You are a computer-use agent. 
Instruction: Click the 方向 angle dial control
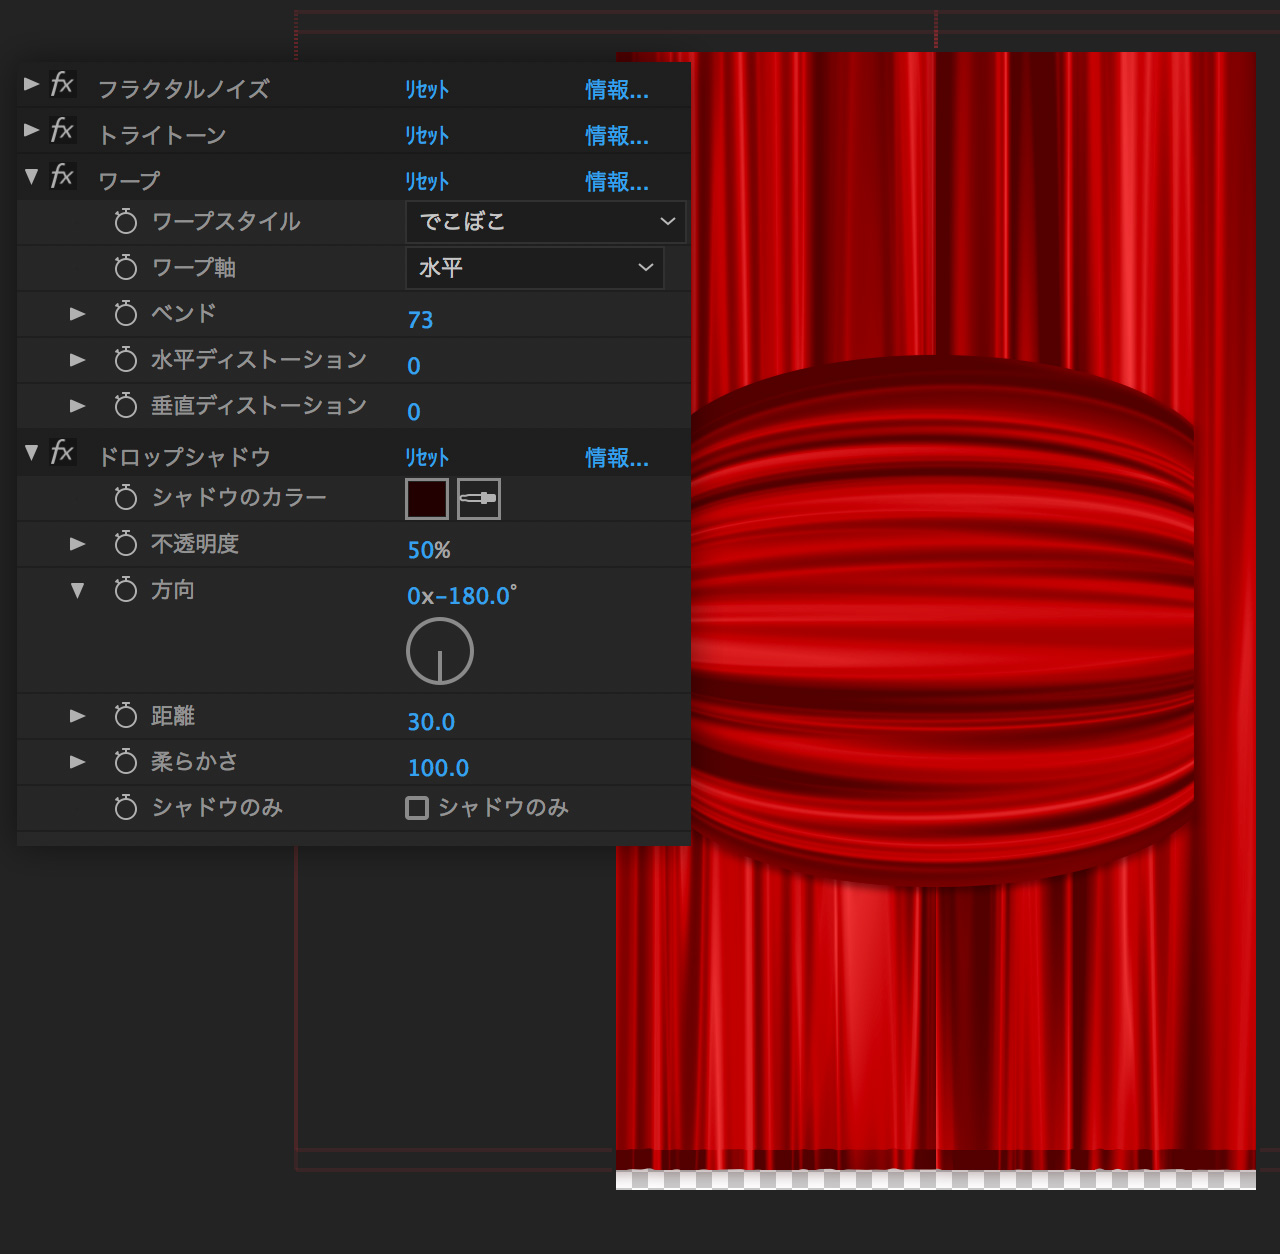pos(440,651)
